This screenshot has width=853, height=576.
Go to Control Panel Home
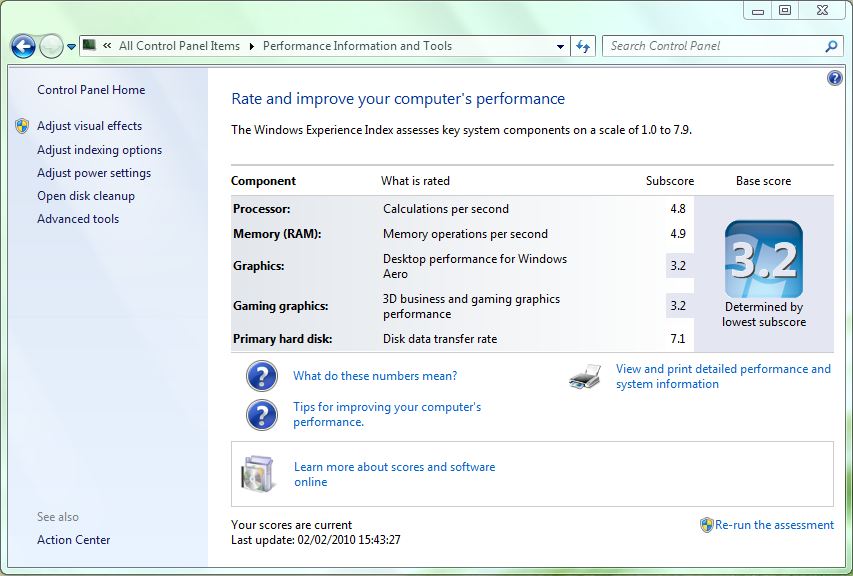pos(91,90)
